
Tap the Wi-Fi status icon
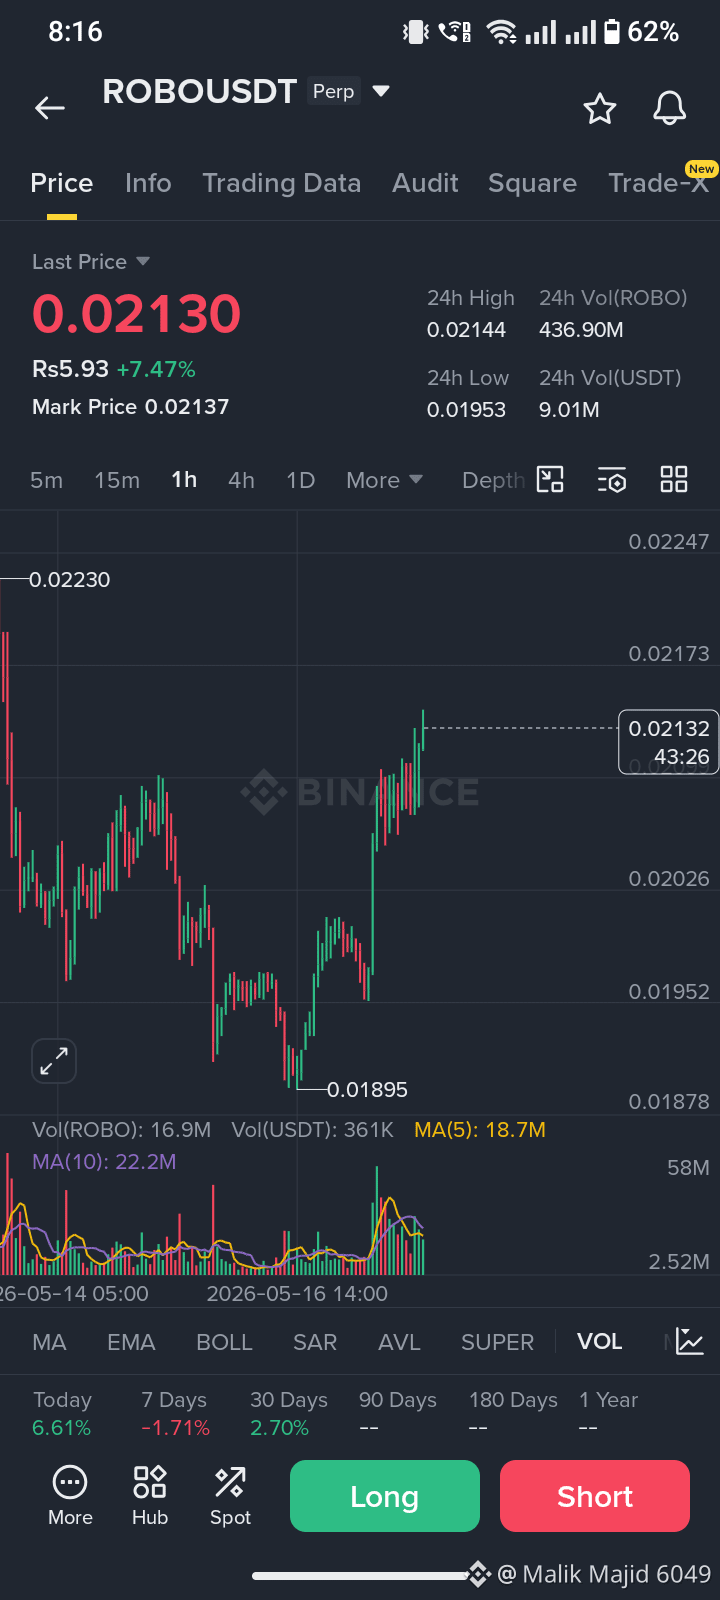click(x=502, y=32)
